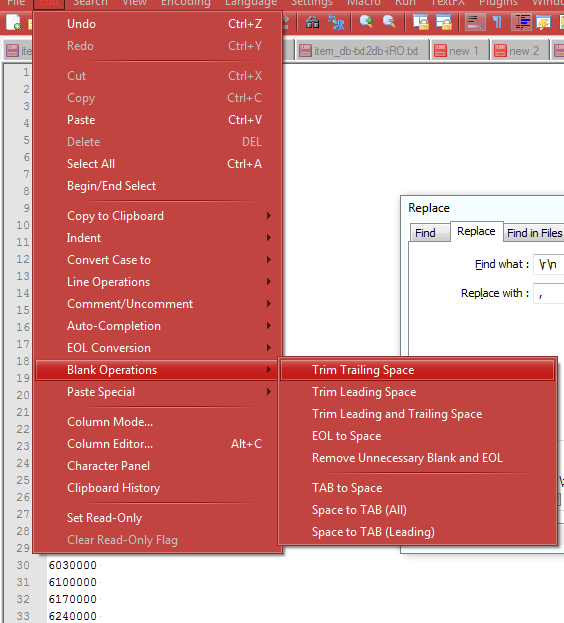Choose Paste from the Edit menu
564x623 pixels.
click(158, 120)
